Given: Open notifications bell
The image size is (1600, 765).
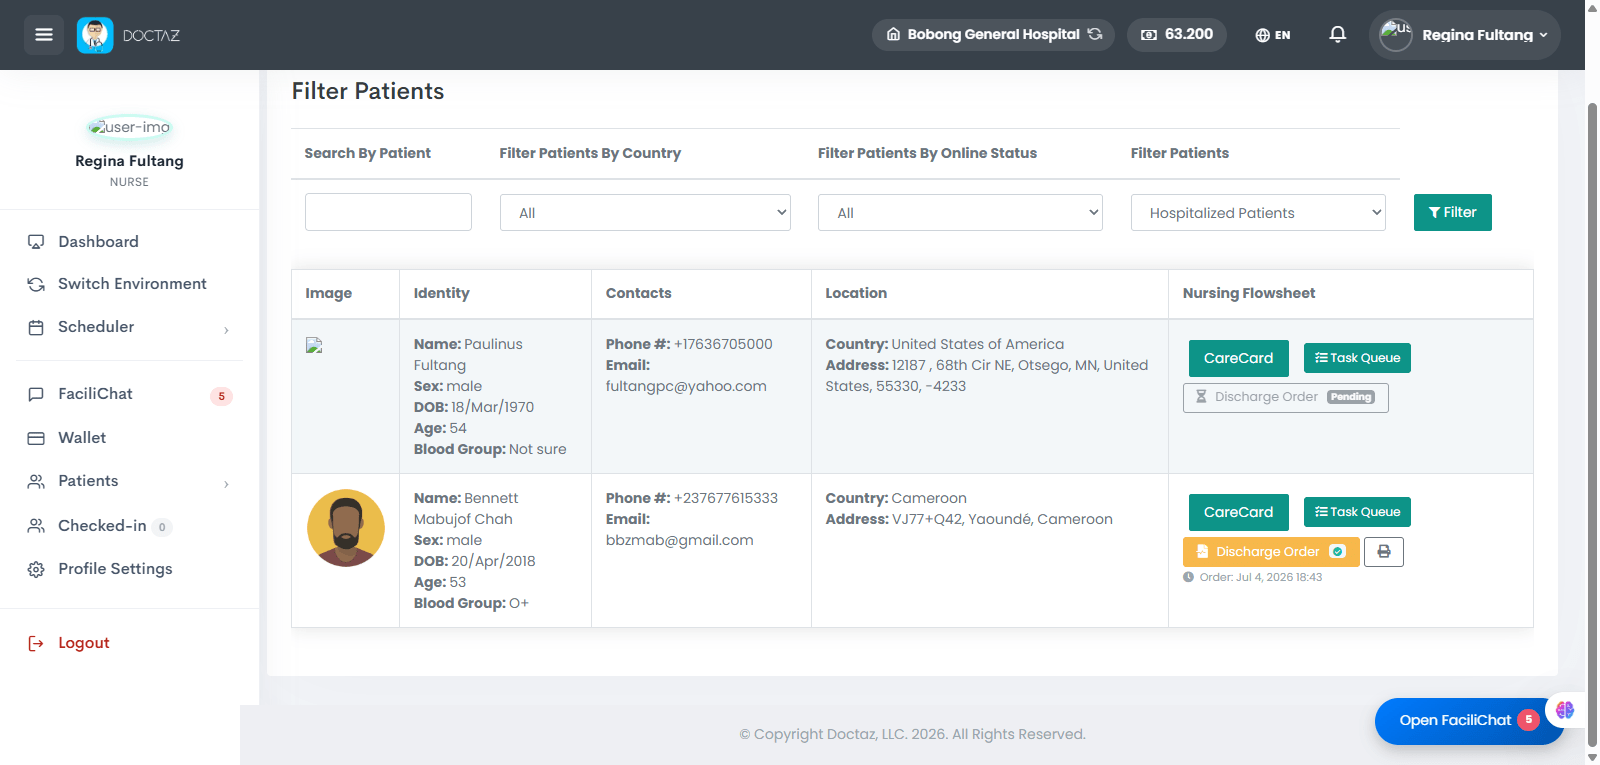Looking at the screenshot, I should coord(1337,35).
